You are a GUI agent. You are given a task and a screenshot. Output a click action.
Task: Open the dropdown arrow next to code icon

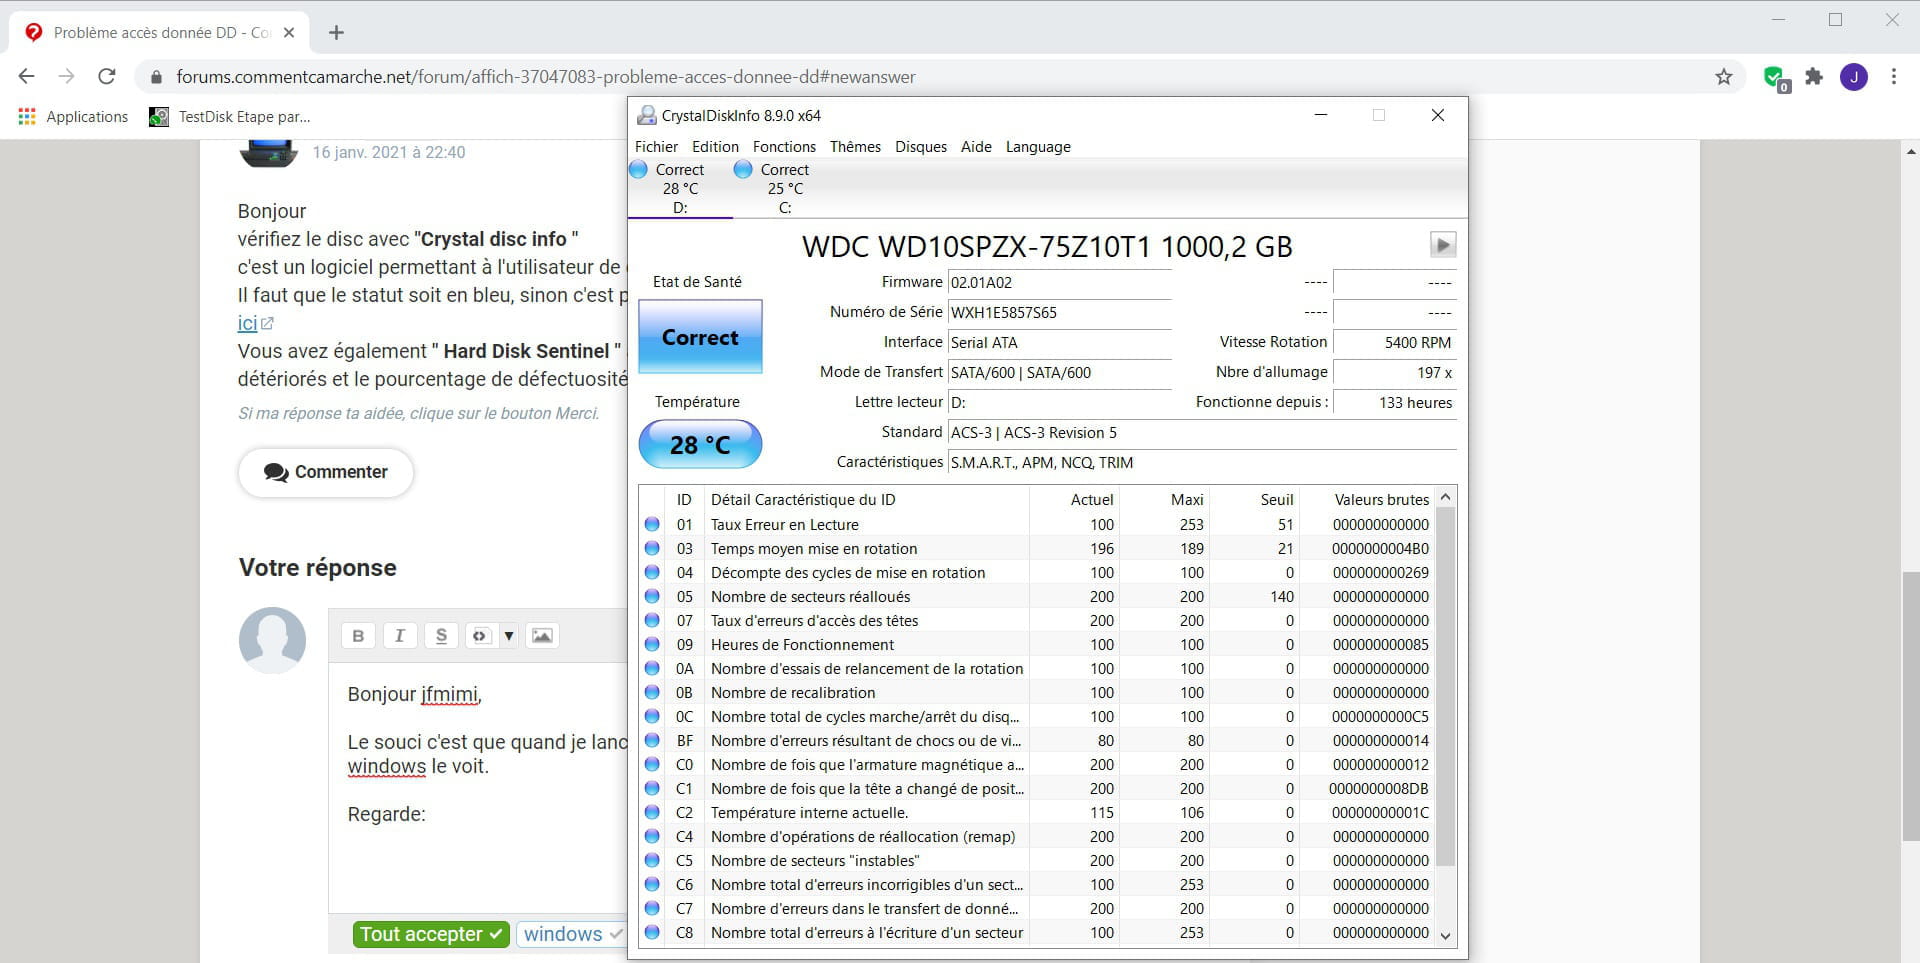tap(508, 636)
